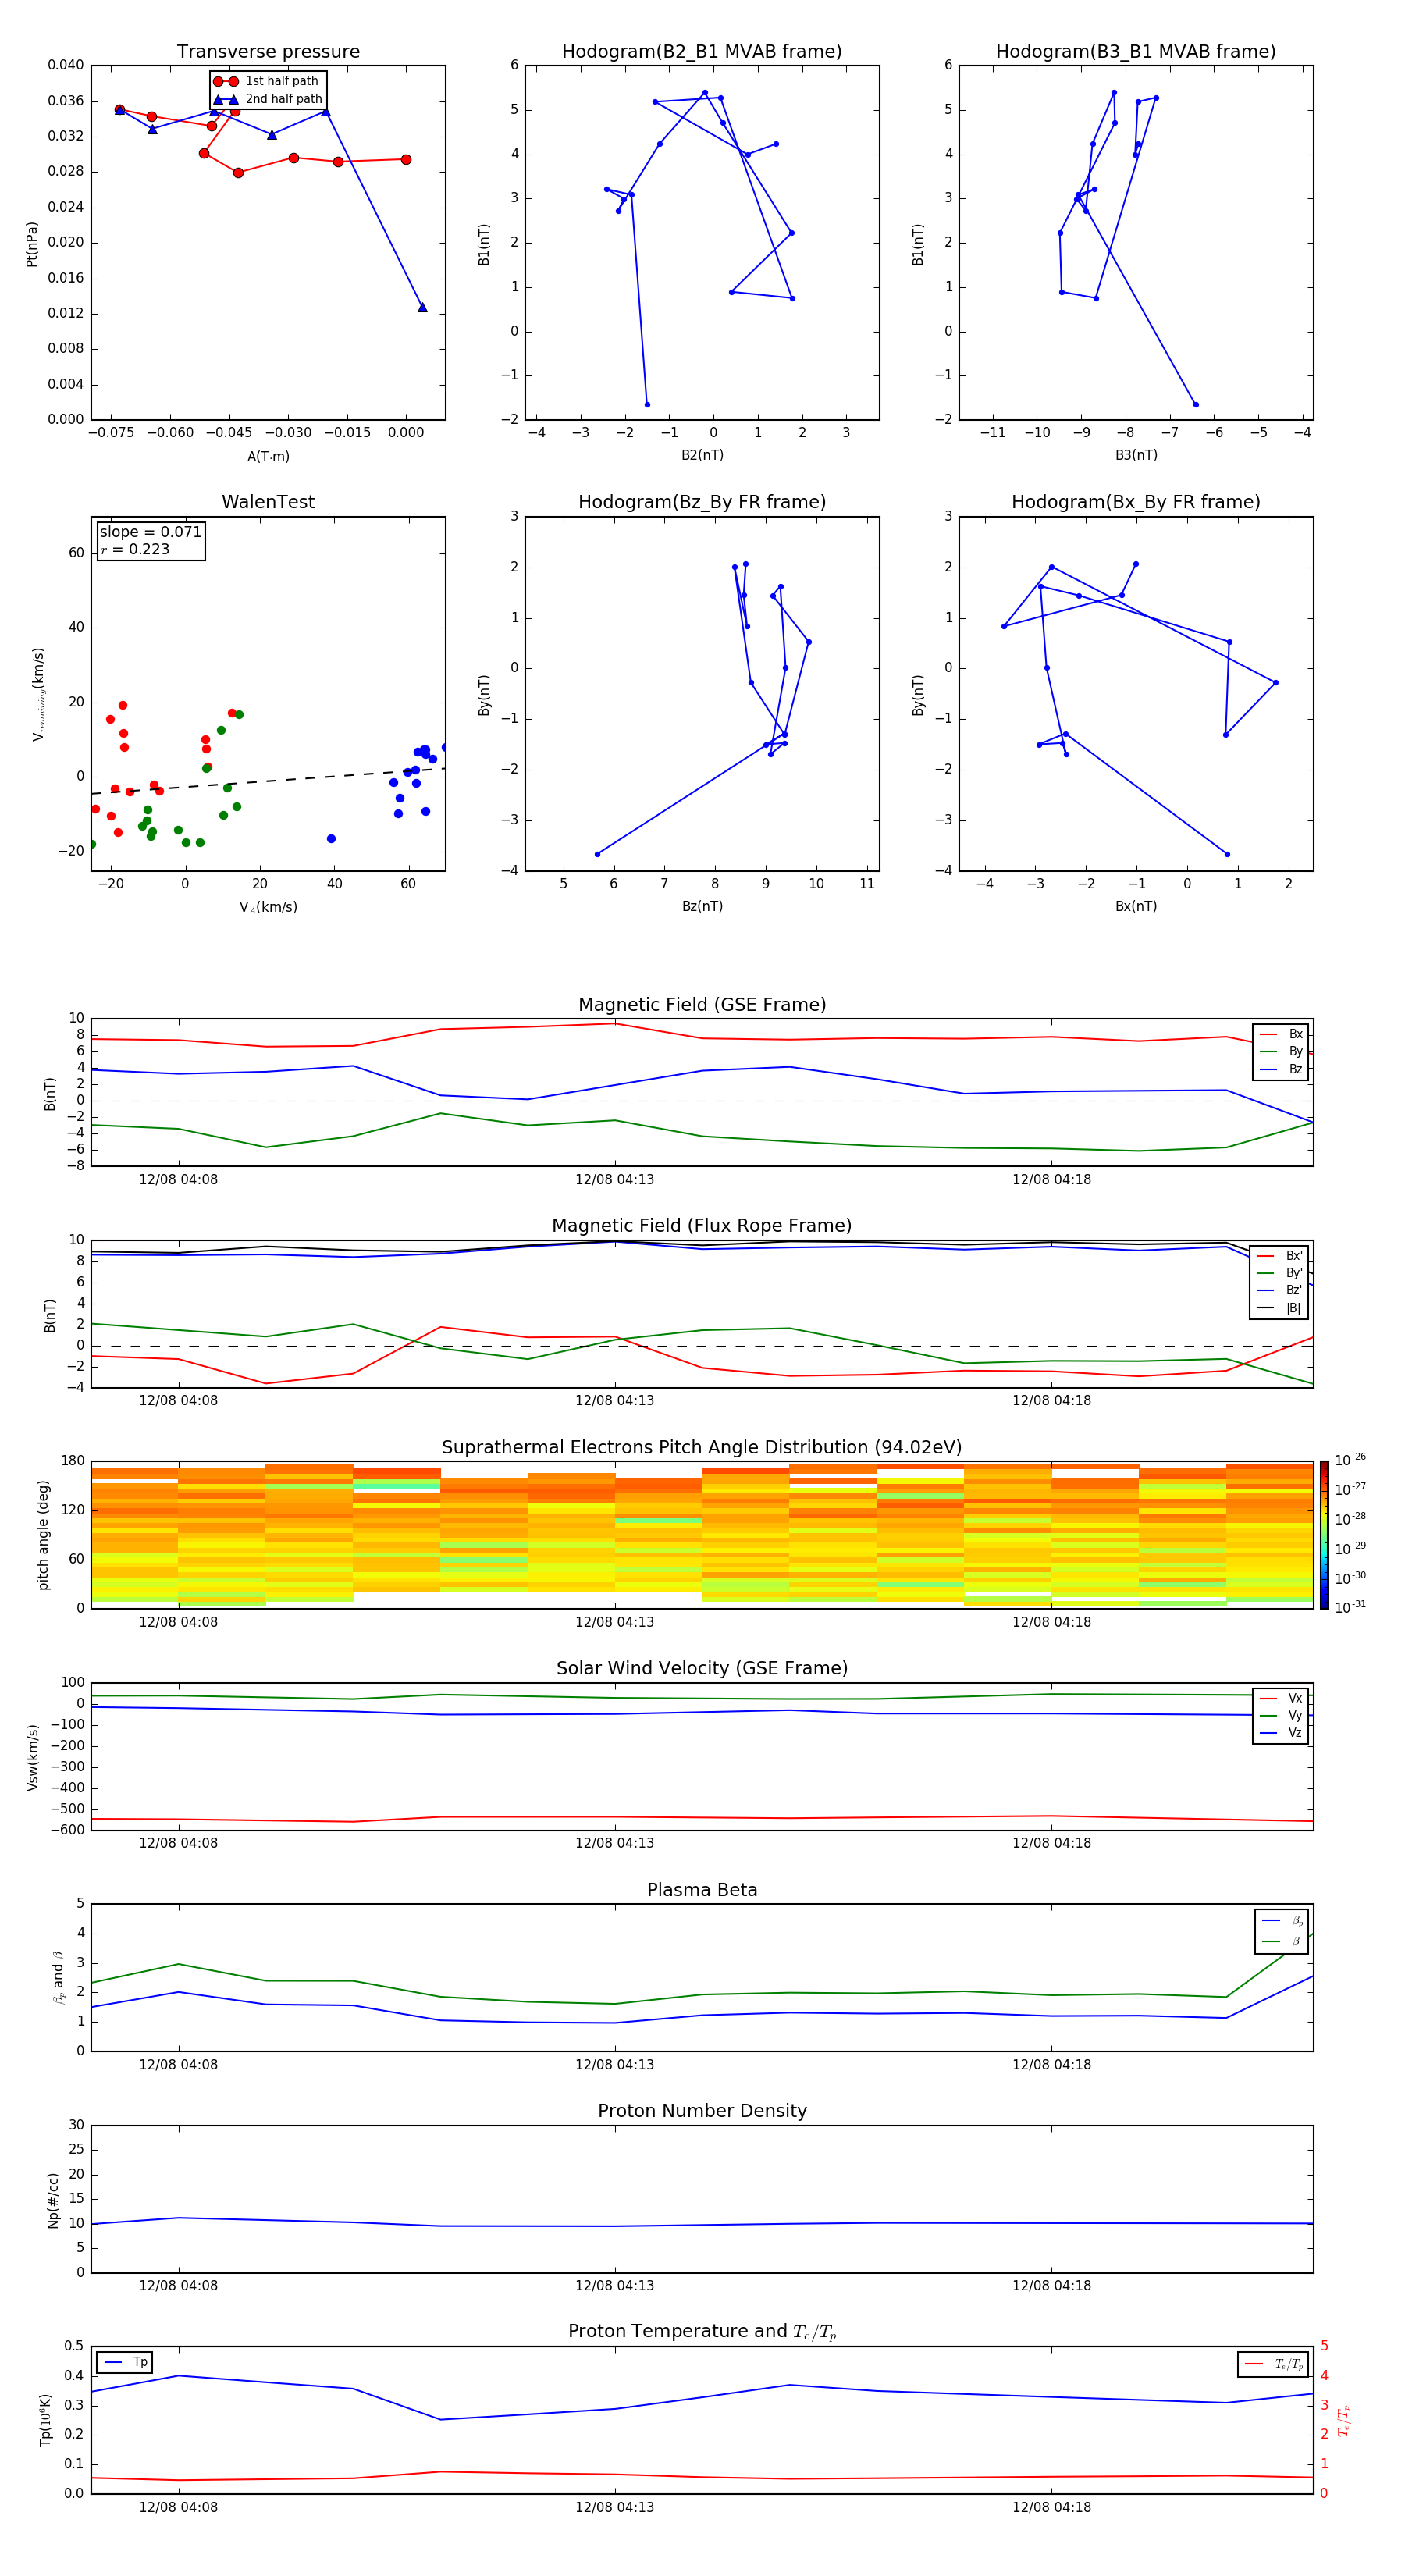Click the lowest blue triangle in Transverse pressure
Screen dimensions: 1405x2576
point(422,308)
